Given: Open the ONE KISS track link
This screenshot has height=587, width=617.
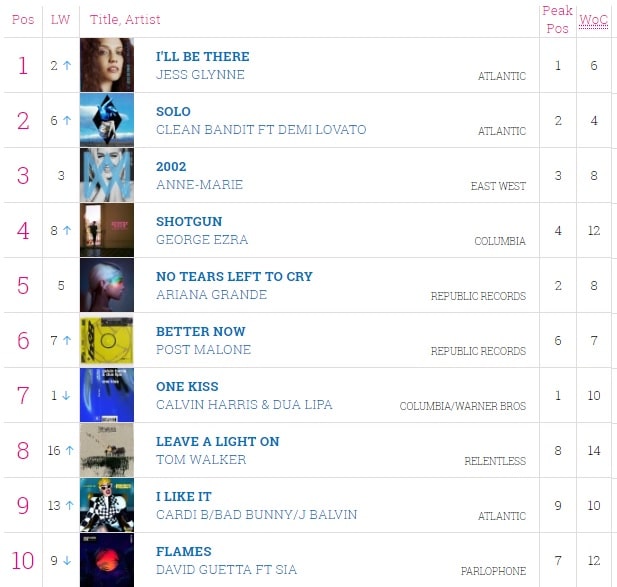Looking at the screenshot, I should (x=187, y=387).
